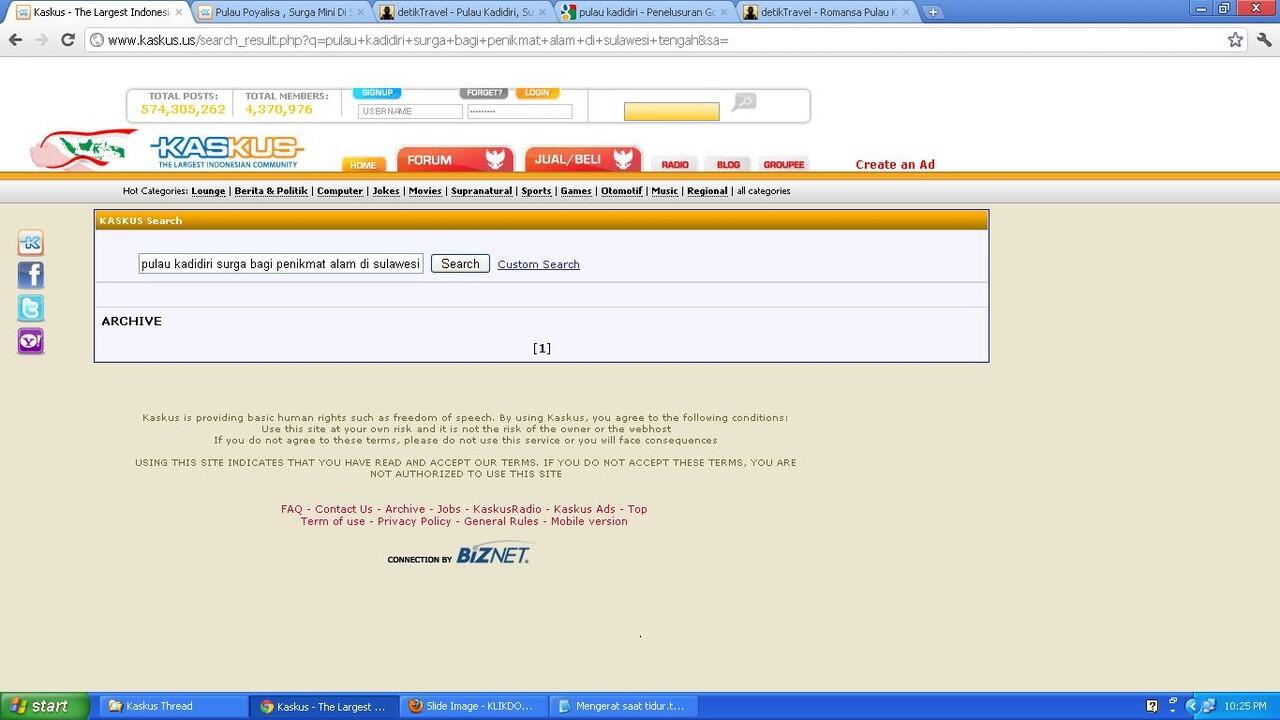Image resolution: width=1280 pixels, height=720 pixels.
Task: Open Computer hot category
Action: coord(340,191)
